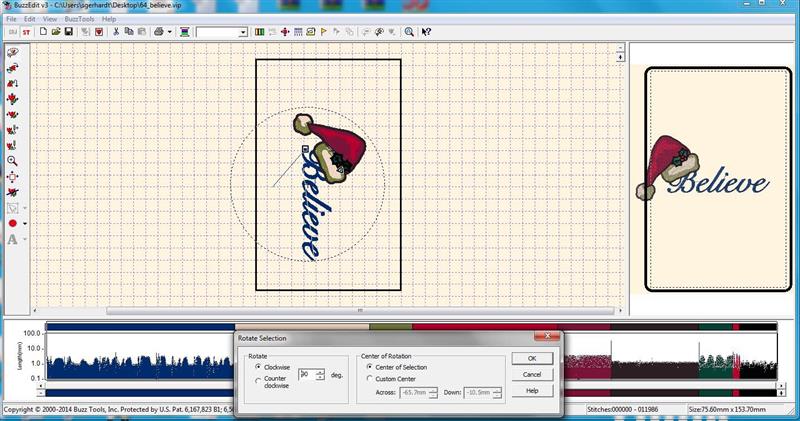This screenshot has height=421, width=800.
Task: Toggle the grid icon in the toolbar
Action: pos(298,32)
